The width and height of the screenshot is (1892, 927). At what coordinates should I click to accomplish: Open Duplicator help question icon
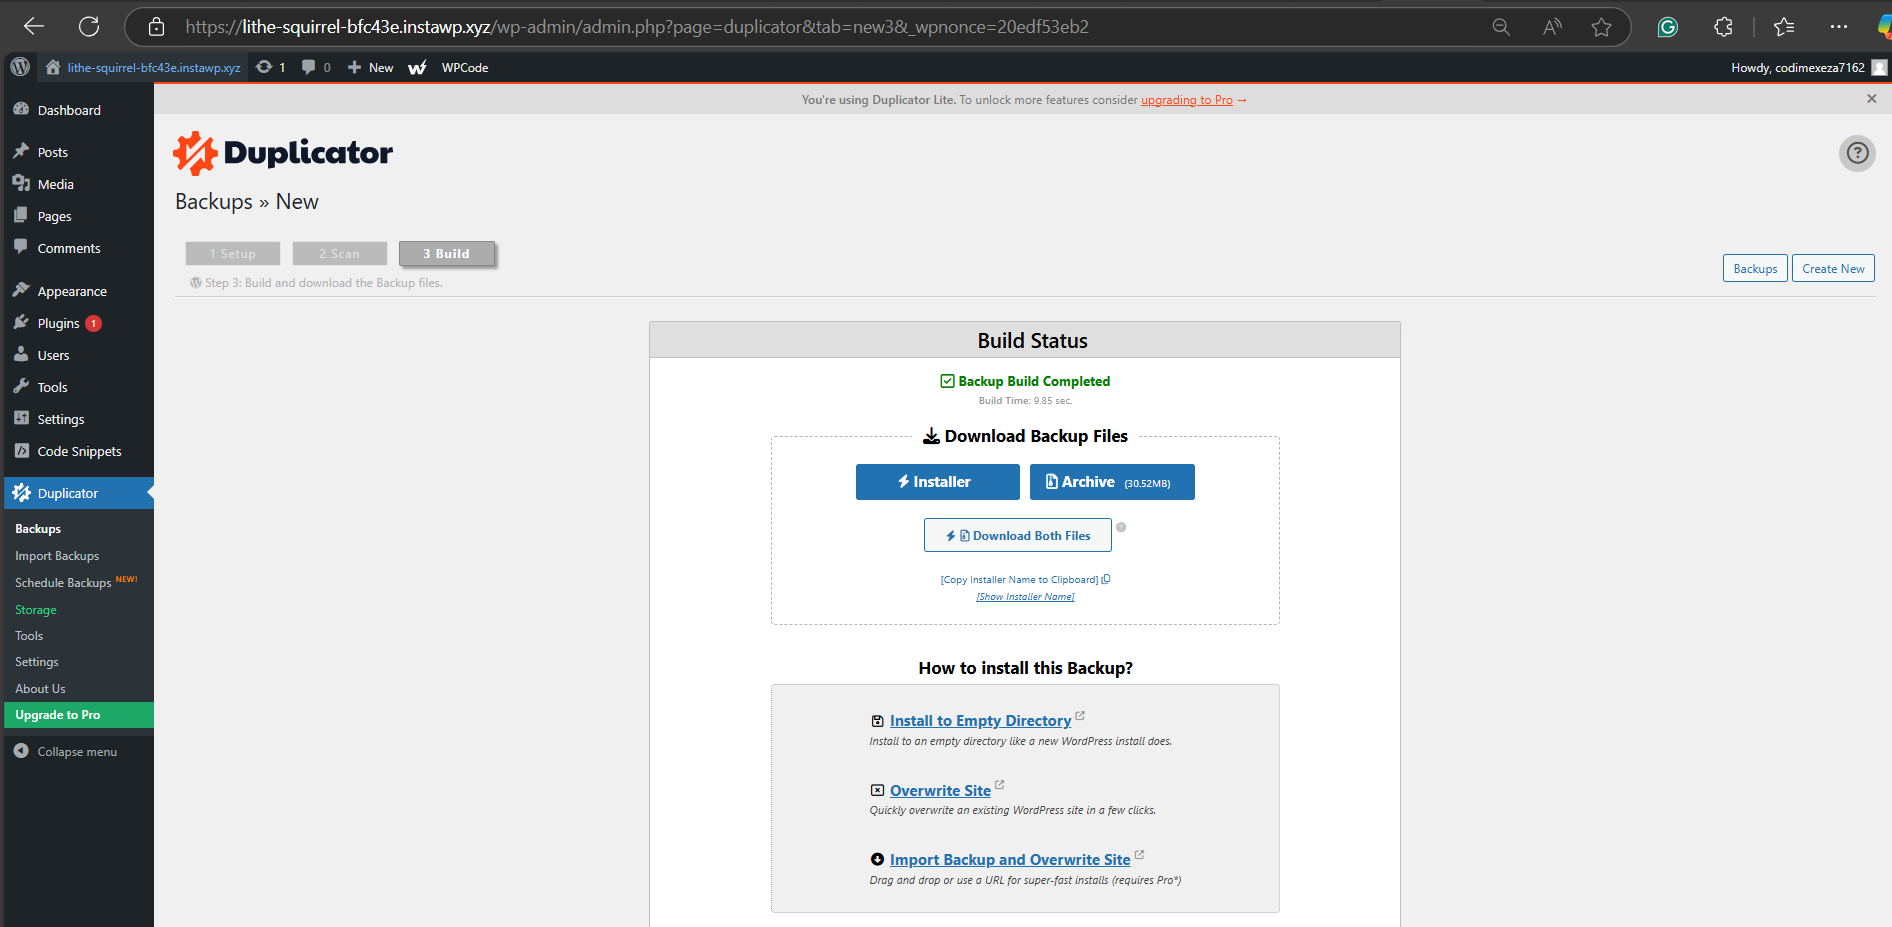(x=1857, y=153)
